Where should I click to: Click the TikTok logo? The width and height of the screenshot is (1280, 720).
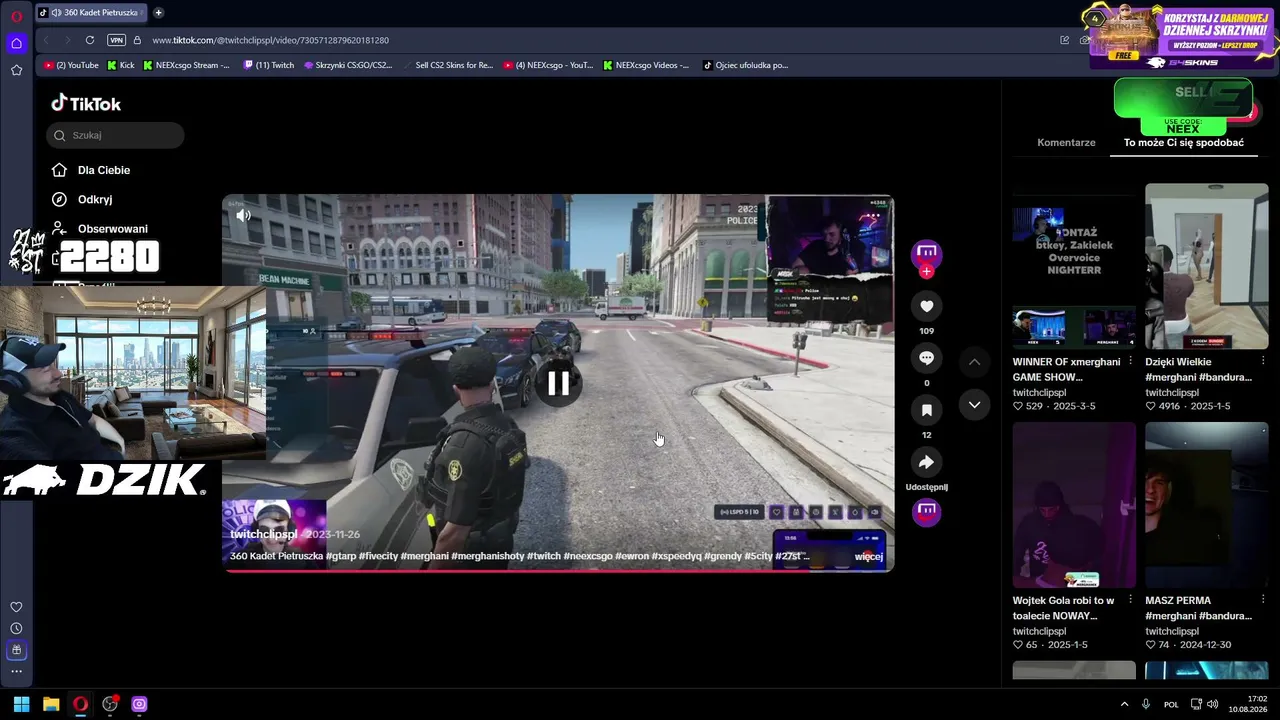point(86,103)
